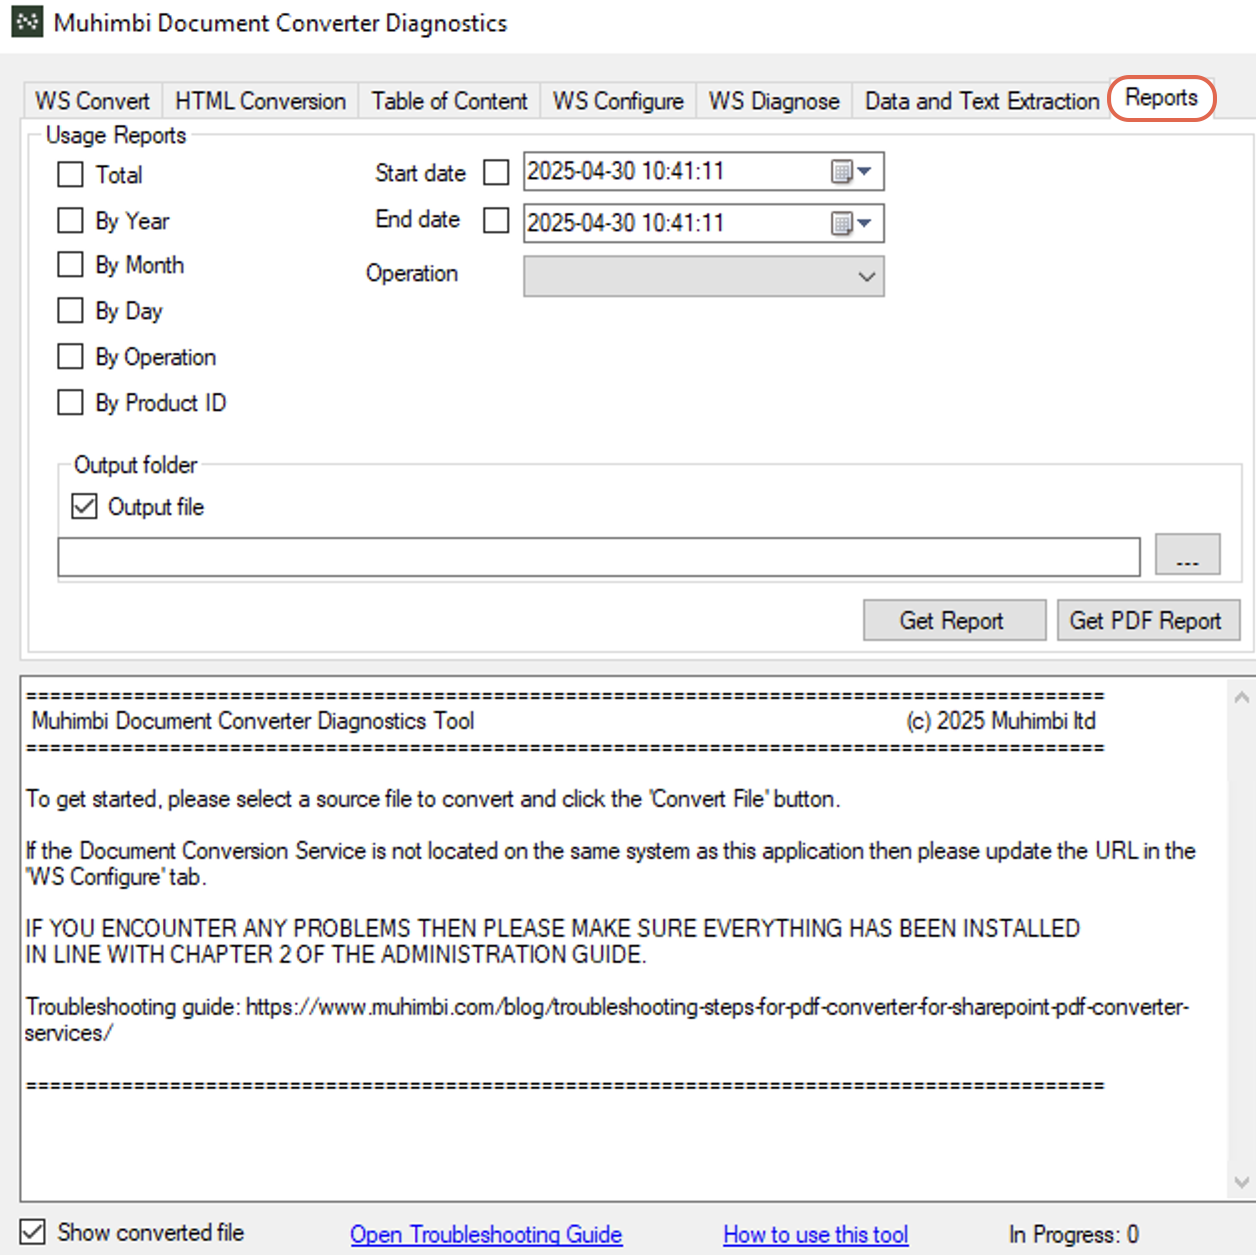Open the Start date calendar picker

point(851,172)
